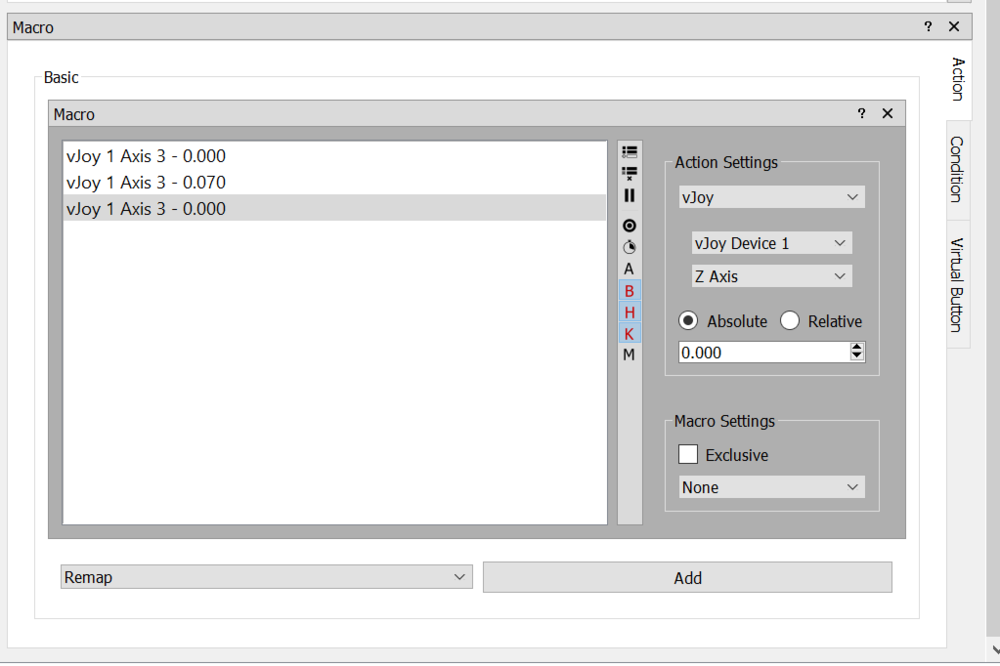The image size is (1000, 666).
Task: Switch to the Virtual Button tab
Action: point(958,285)
